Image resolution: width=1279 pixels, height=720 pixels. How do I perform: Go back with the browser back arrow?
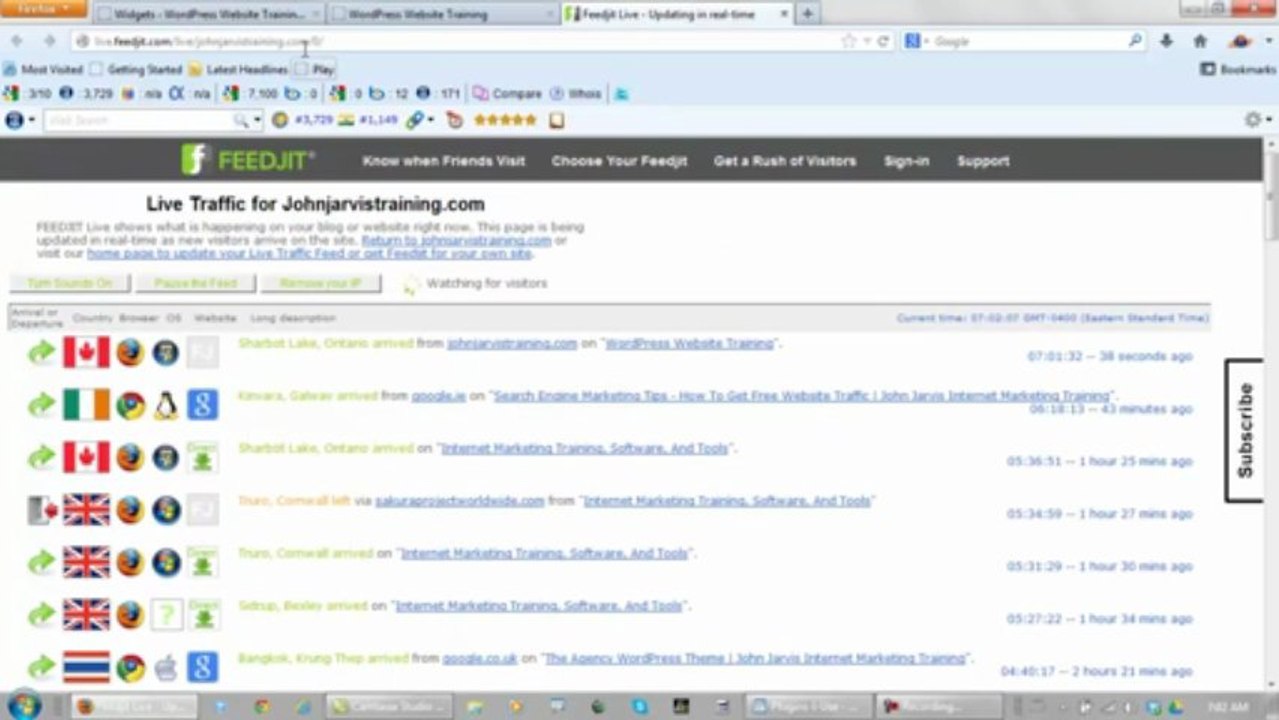pos(17,41)
